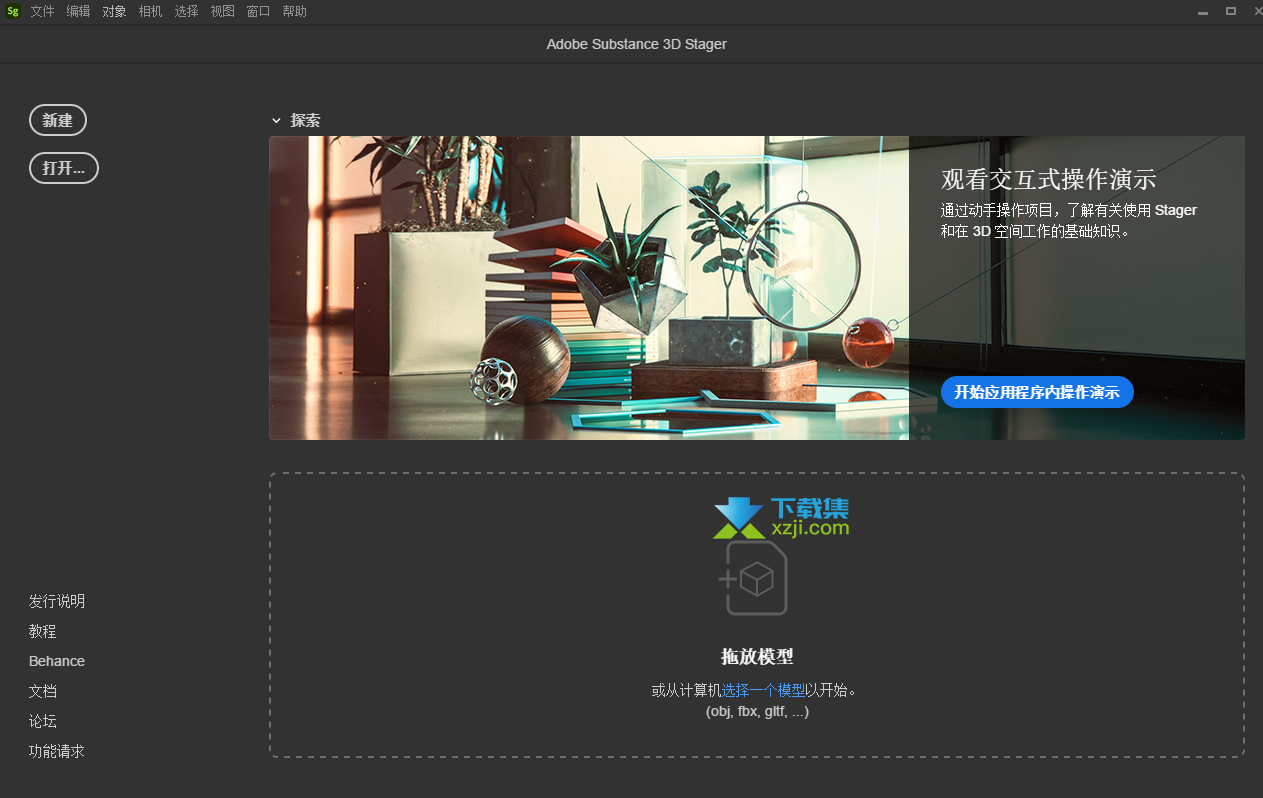Open the 相机 menu
Viewport: 1263px width, 798px height.
tap(150, 12)
